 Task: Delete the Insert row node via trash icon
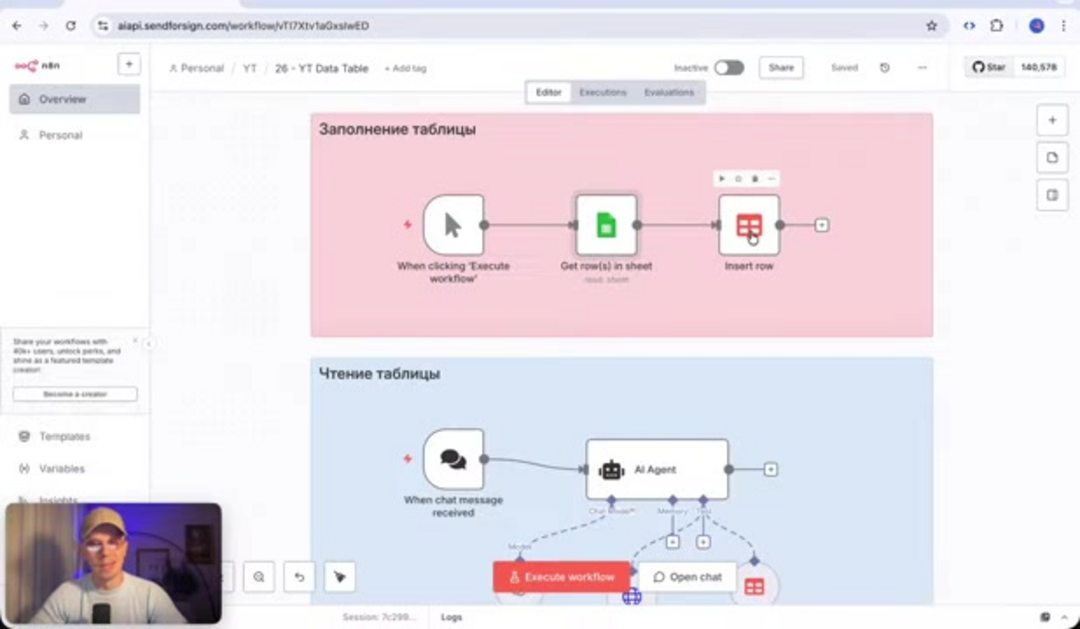(755, 179)
